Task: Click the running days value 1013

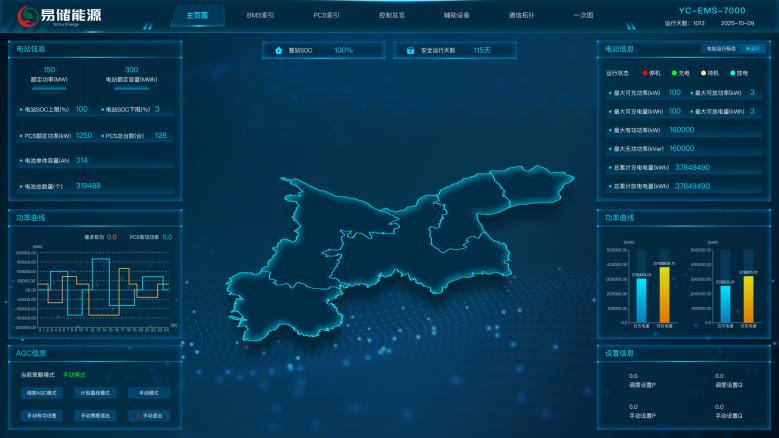Action: (x=699, y=23)
